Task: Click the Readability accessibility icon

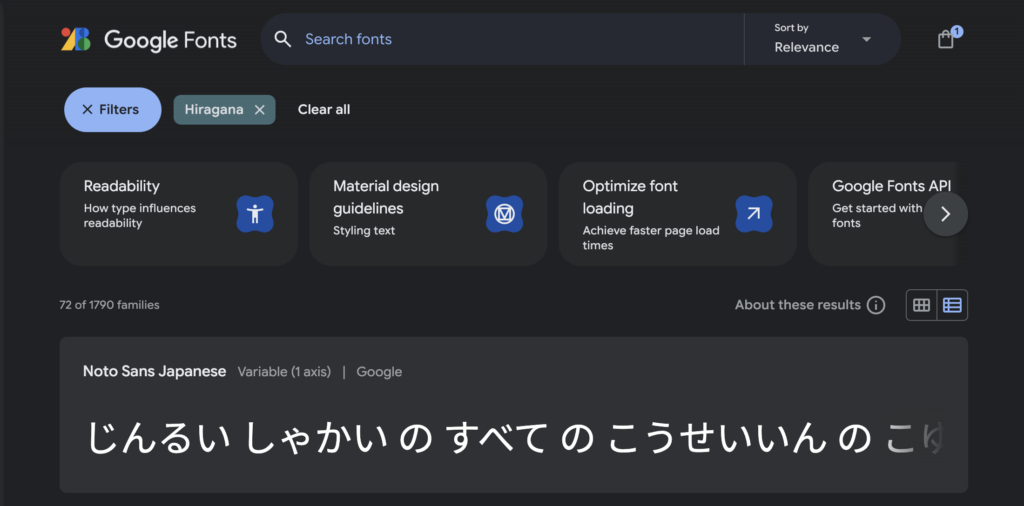Action: [255, 214]
